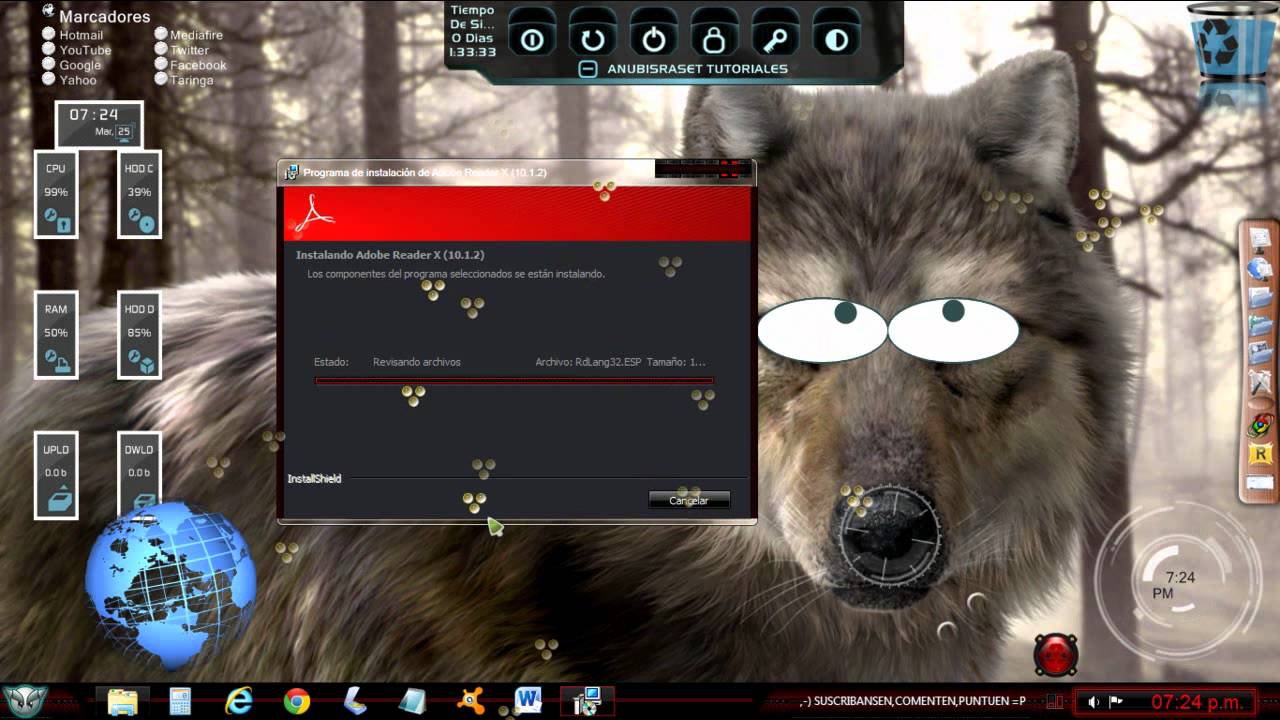
Task: Open the YouTube bookmark
Action: pyautogui.click(x=77, y=50)
